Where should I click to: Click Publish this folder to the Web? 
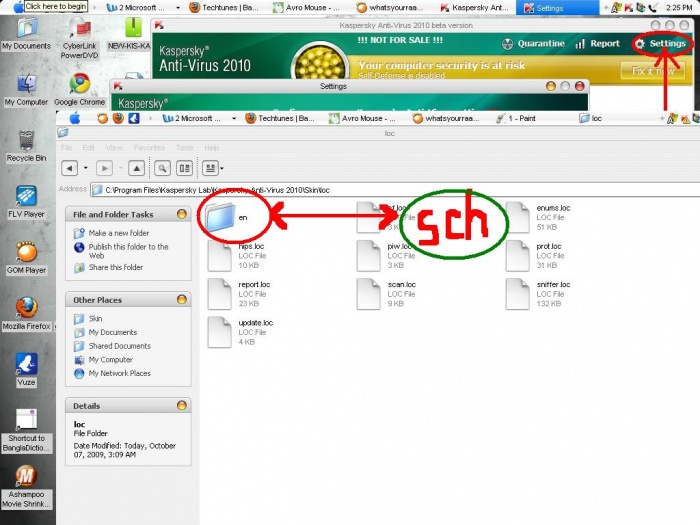coord(121,251)
